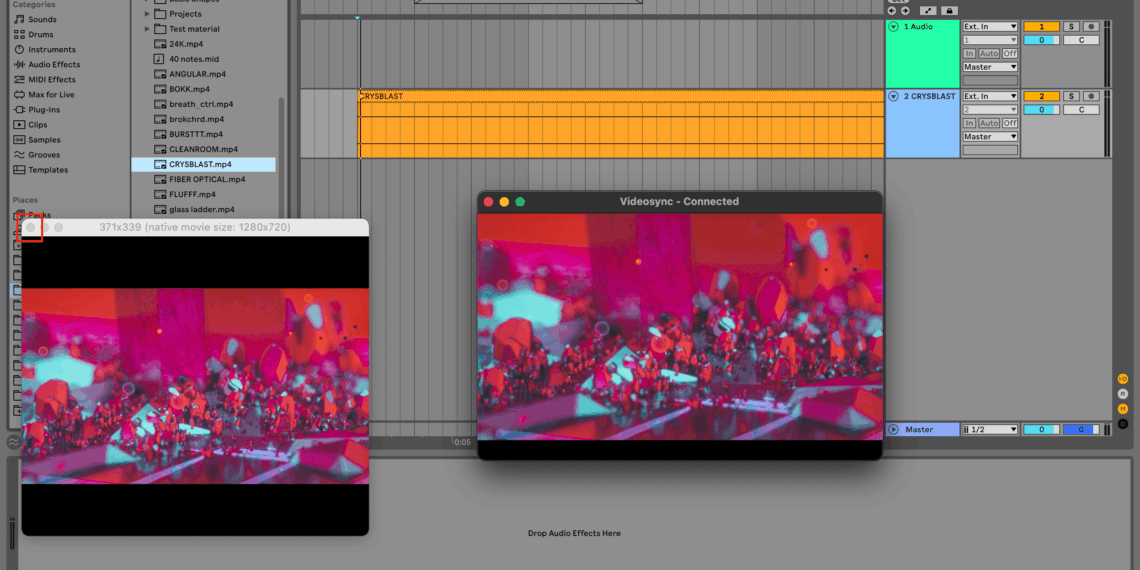Viewport: 1140px width, 570px height.
Task: Open the Sounds category in browser
Action: [42, 19]
